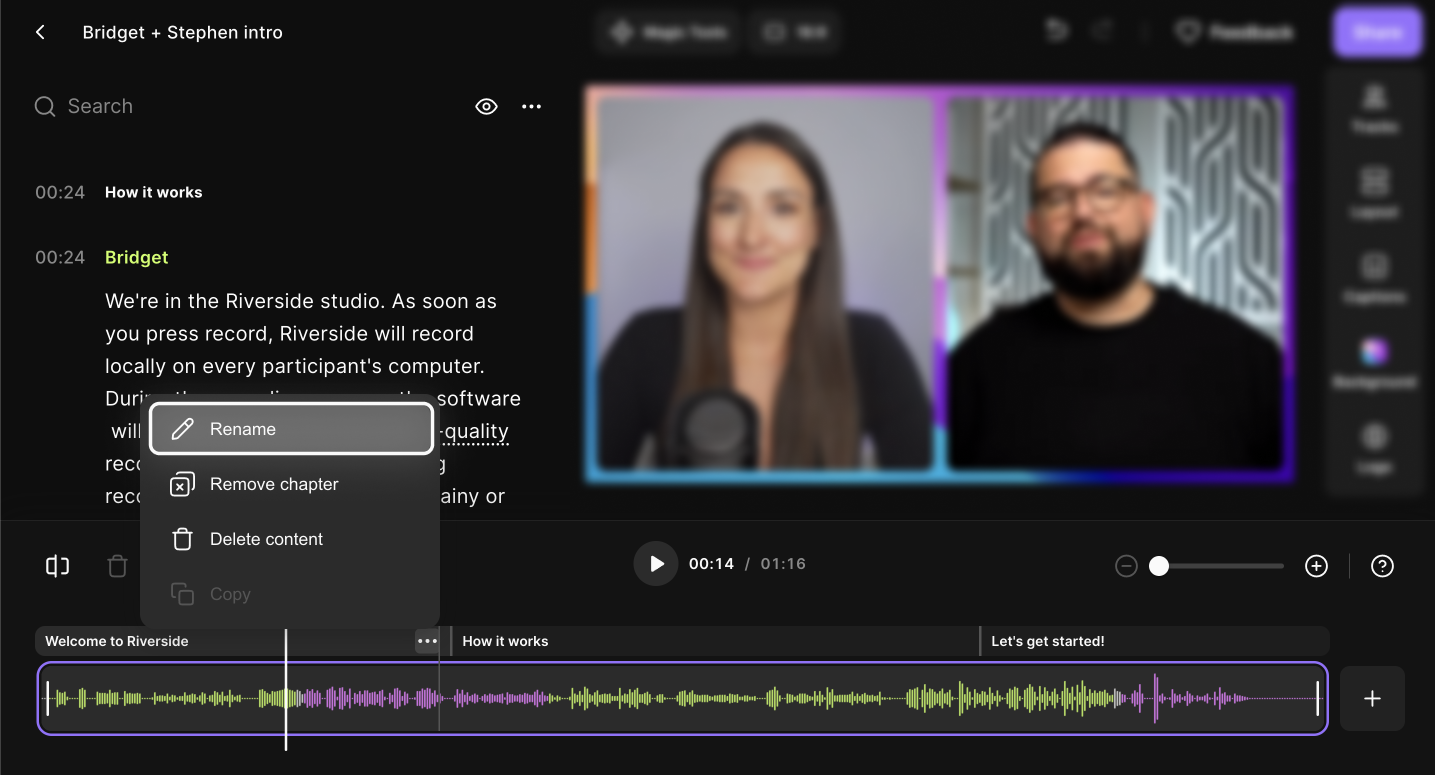Screen dimensions: 1435x775
Task: Click the project title Bridget + Stephen intro
Action: 183,32
